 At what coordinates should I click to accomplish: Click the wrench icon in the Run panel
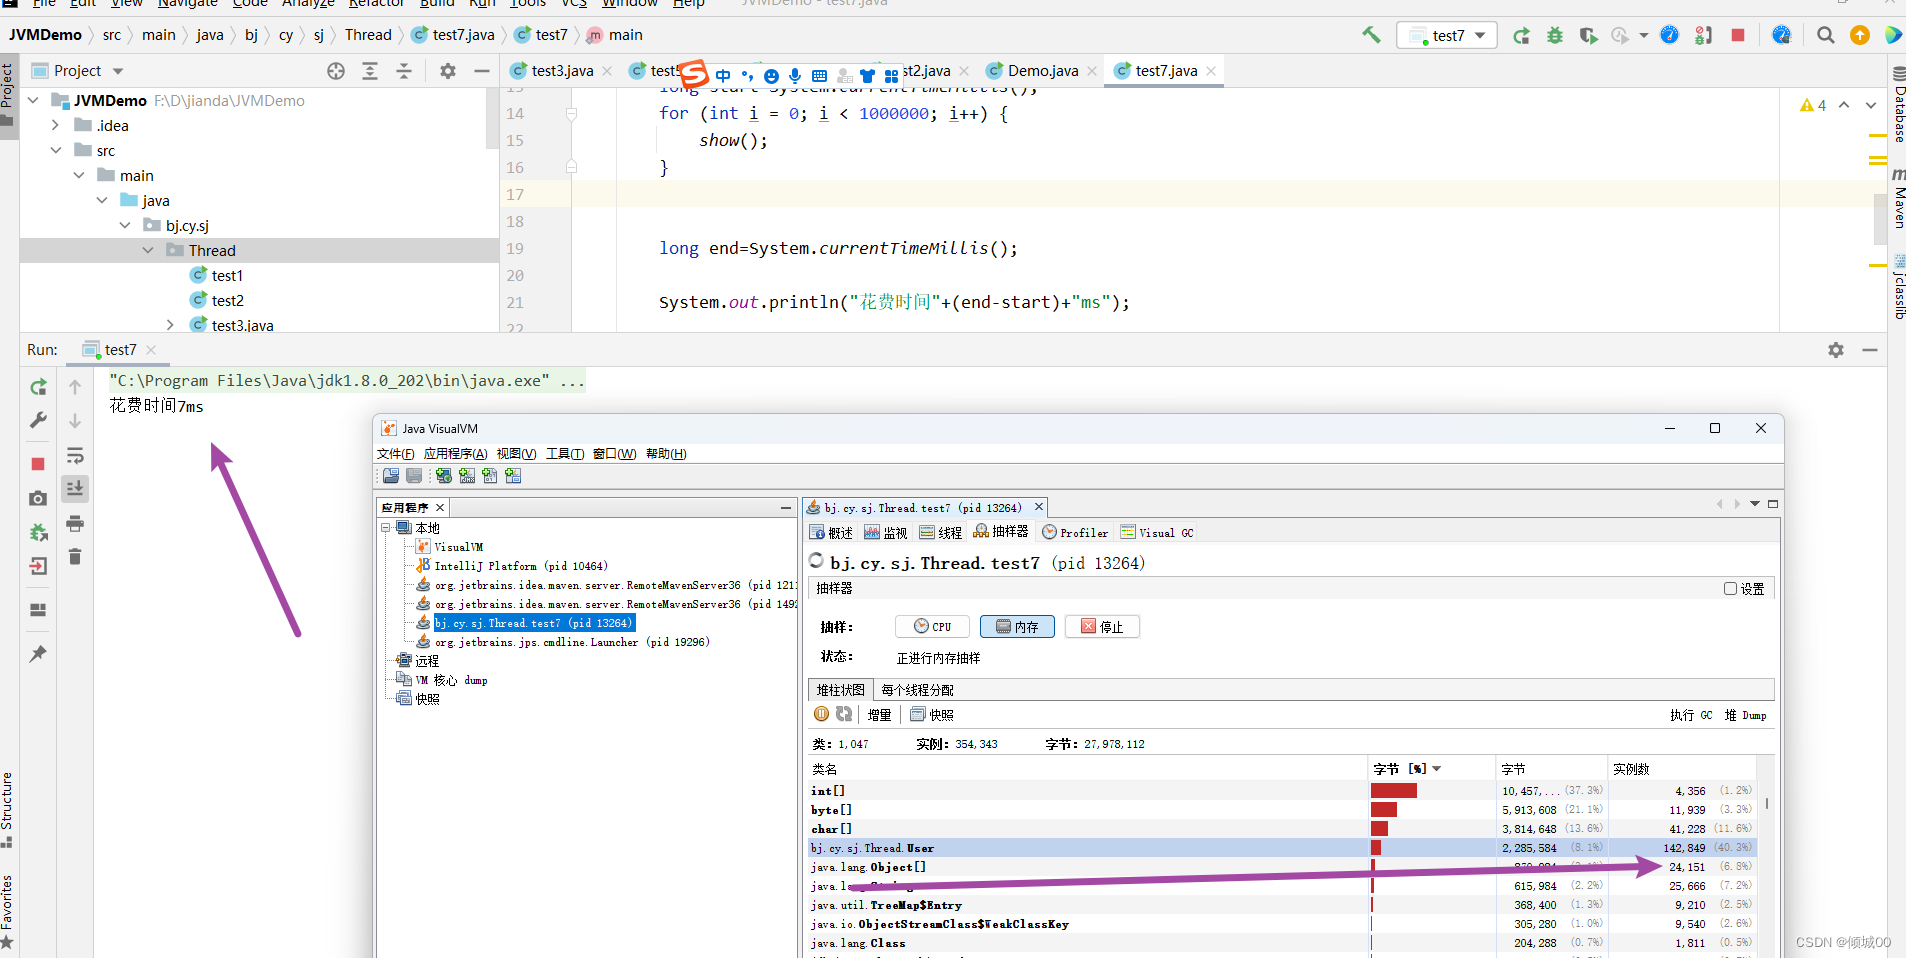[x=38, y=420]
